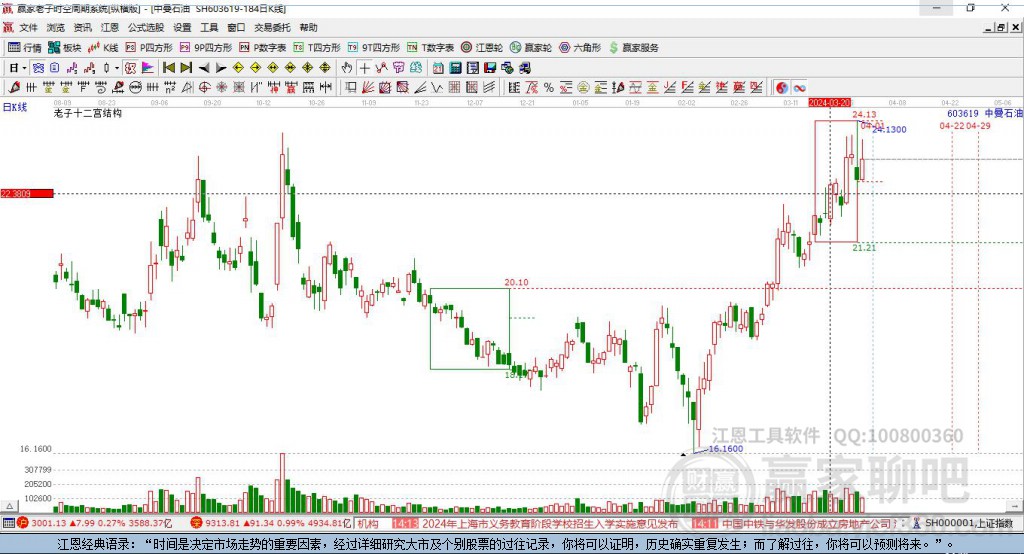
Task: Click the 日K线 chart label
Action: pos(15,107)
